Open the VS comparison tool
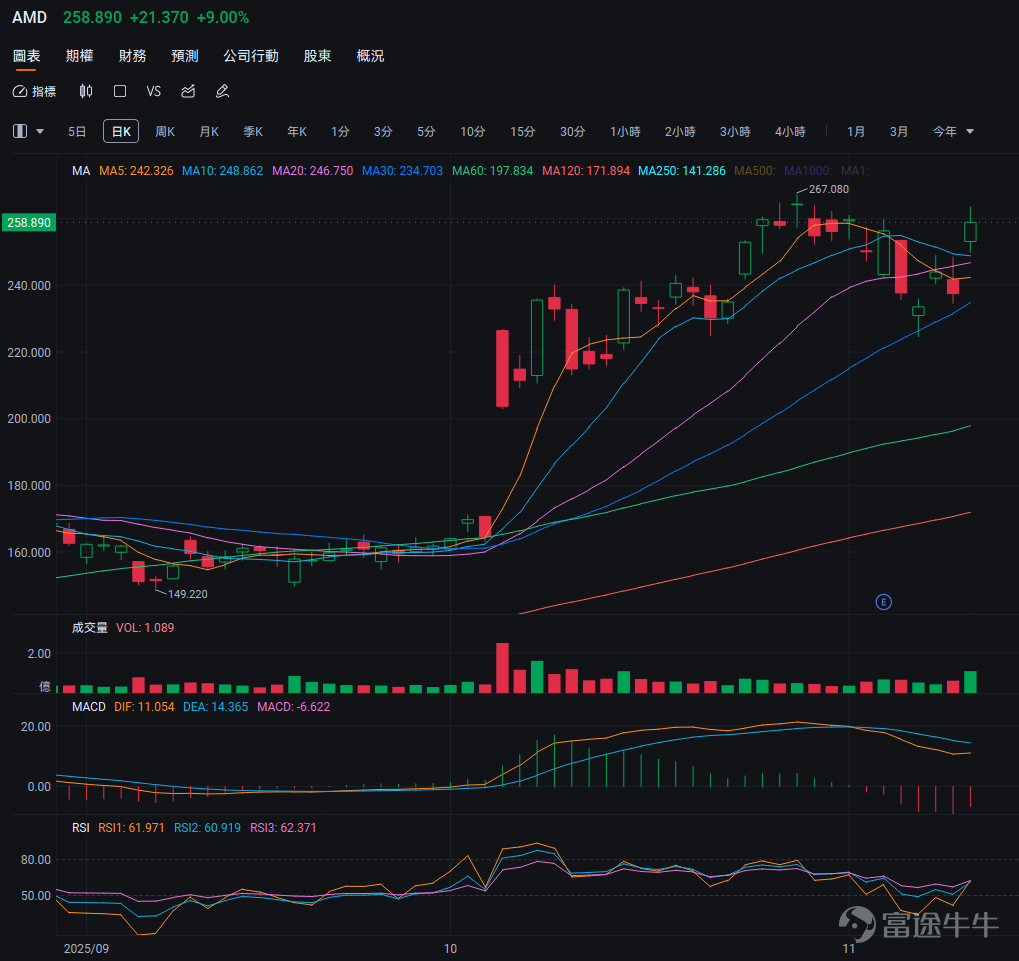Image resolution: width=1019 pixels, height=961 pixels. coord(153,92)
